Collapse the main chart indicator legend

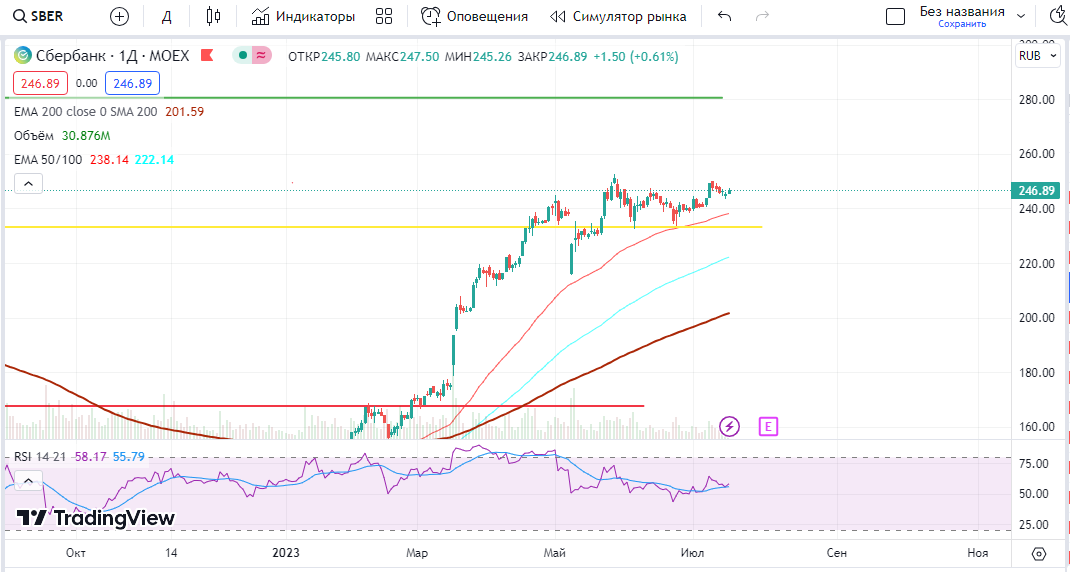[x=28, y=184]
